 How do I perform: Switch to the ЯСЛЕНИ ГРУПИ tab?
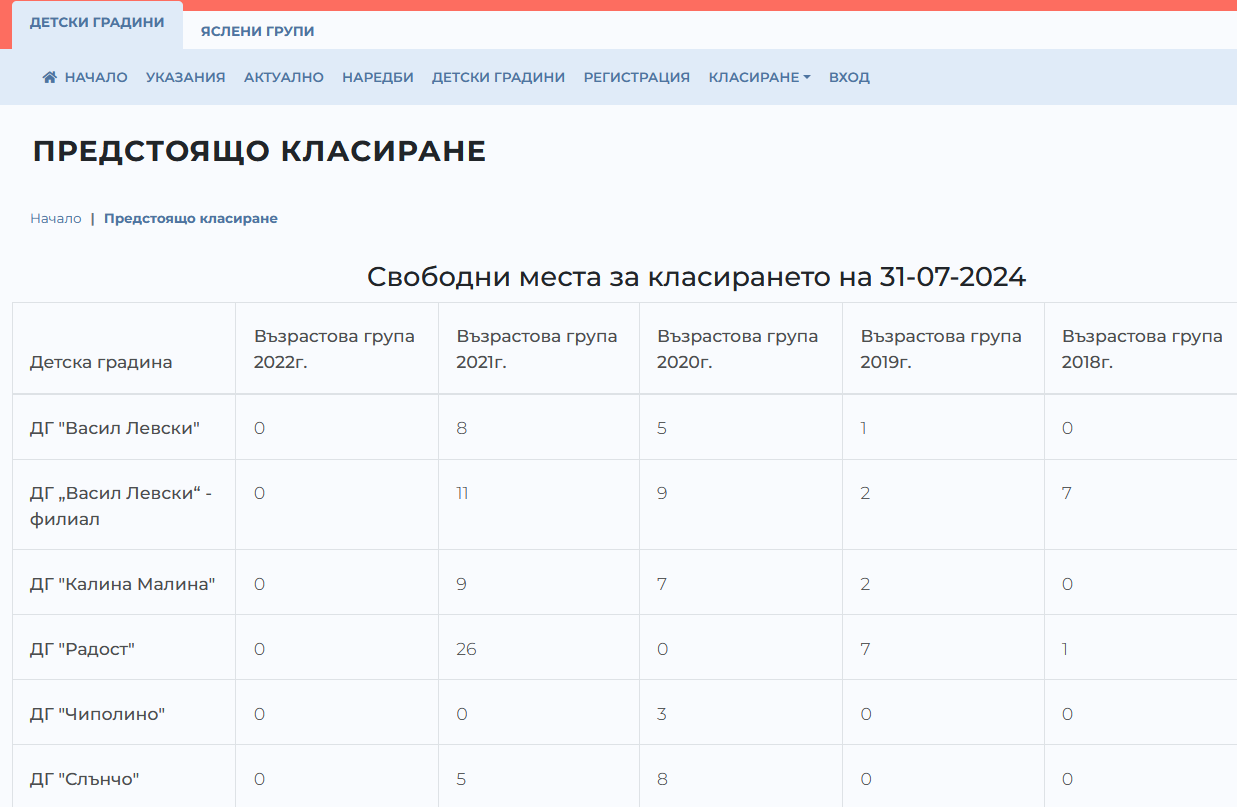257,31
